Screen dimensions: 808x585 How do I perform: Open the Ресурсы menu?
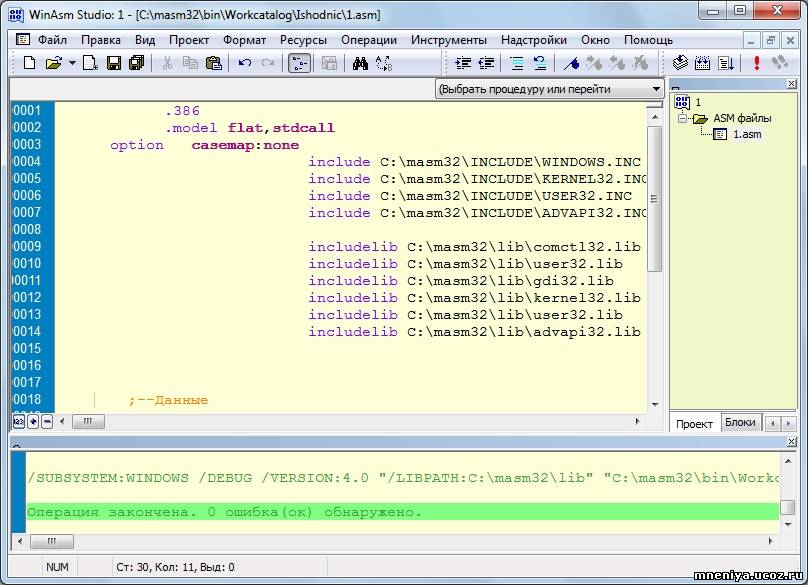[303, 40]
